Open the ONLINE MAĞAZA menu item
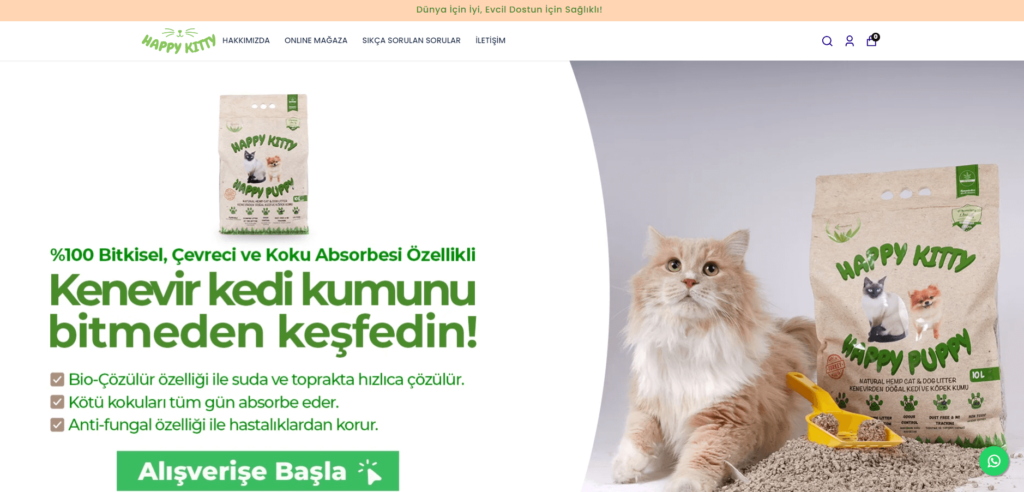This screenshot has width=1024, height=492. click(315, 41)
